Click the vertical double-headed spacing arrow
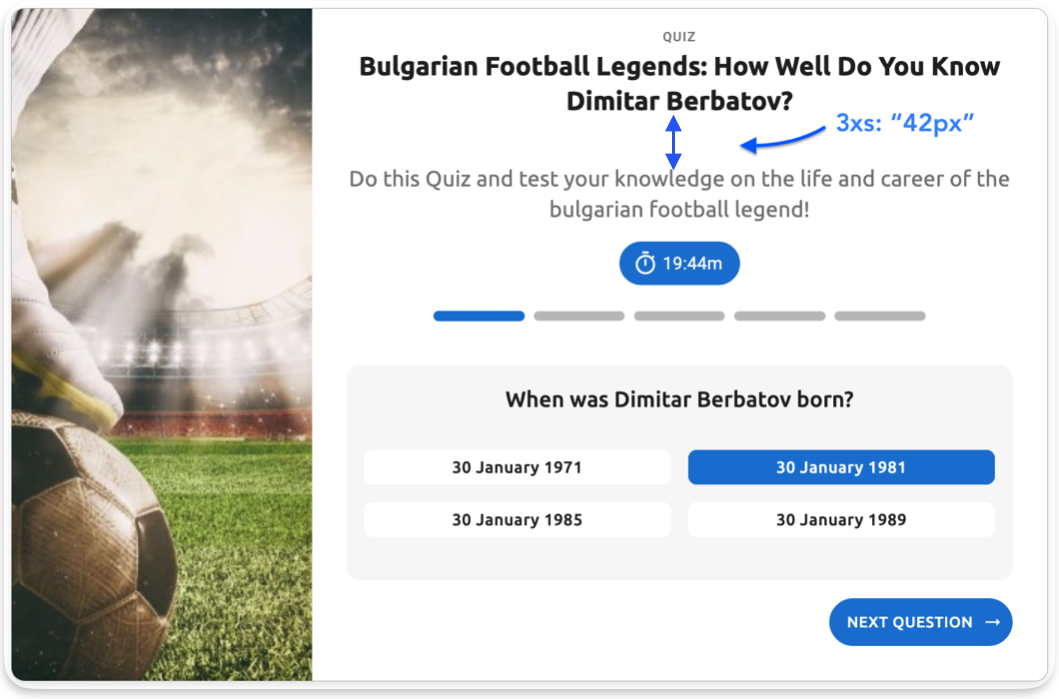This screenshot has width=1059, height=699. point(673,142)
